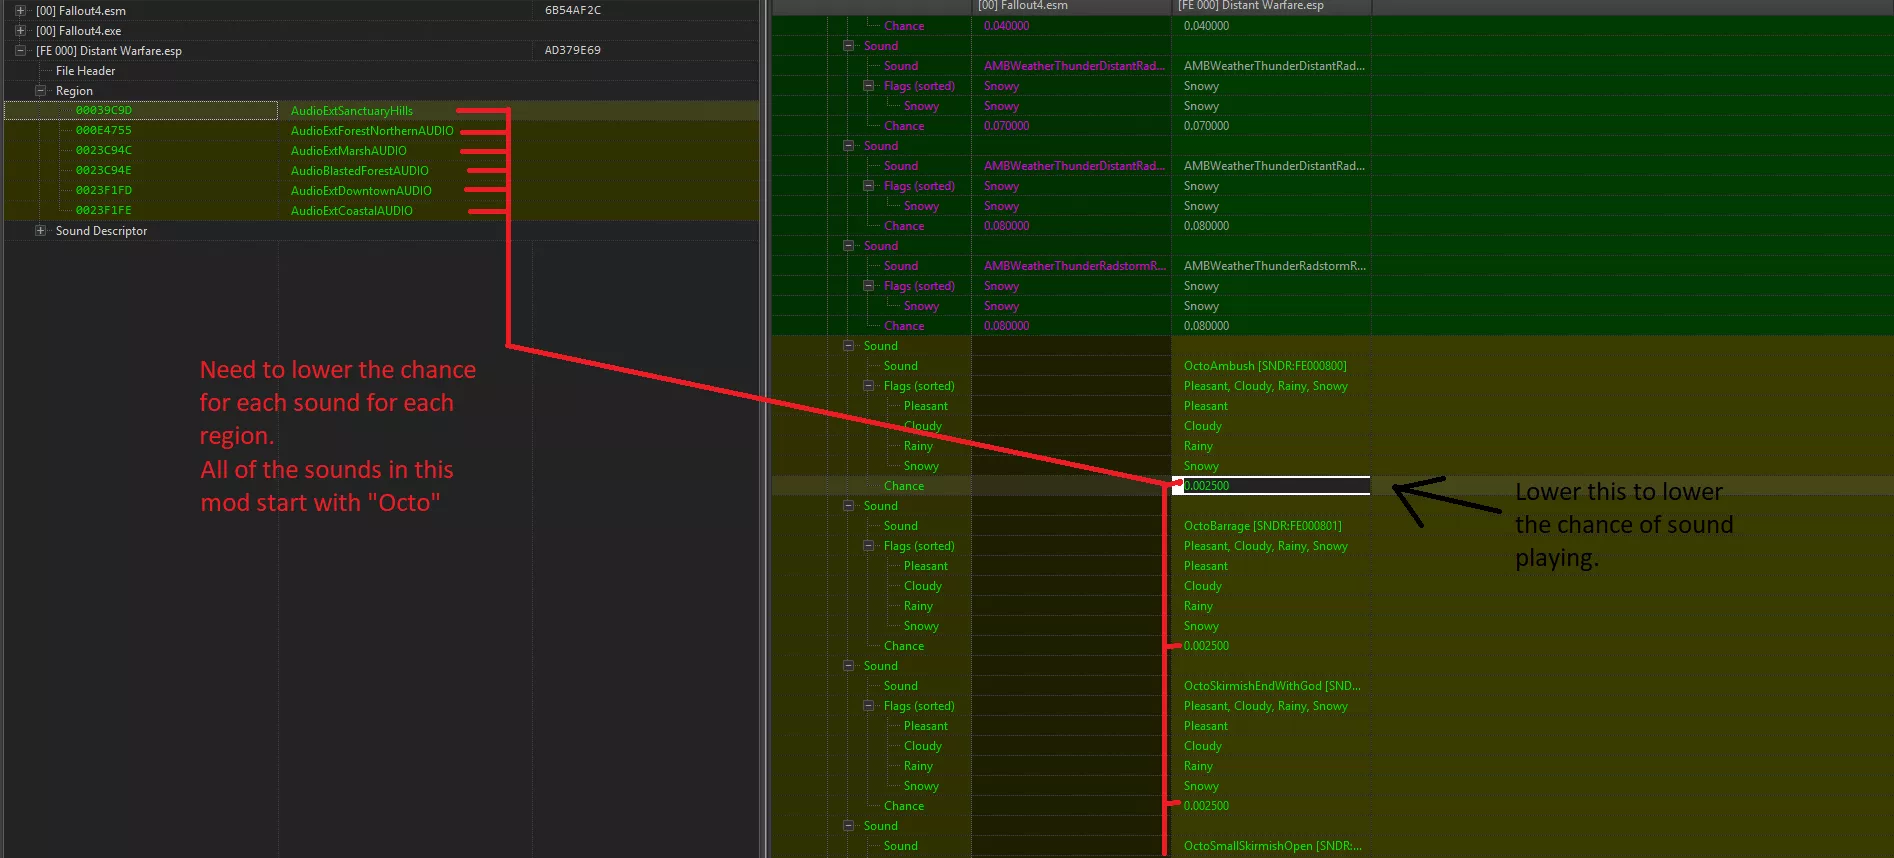Select the OctoSkirmishEndWithGod sound cell

tap(1272, 686)
